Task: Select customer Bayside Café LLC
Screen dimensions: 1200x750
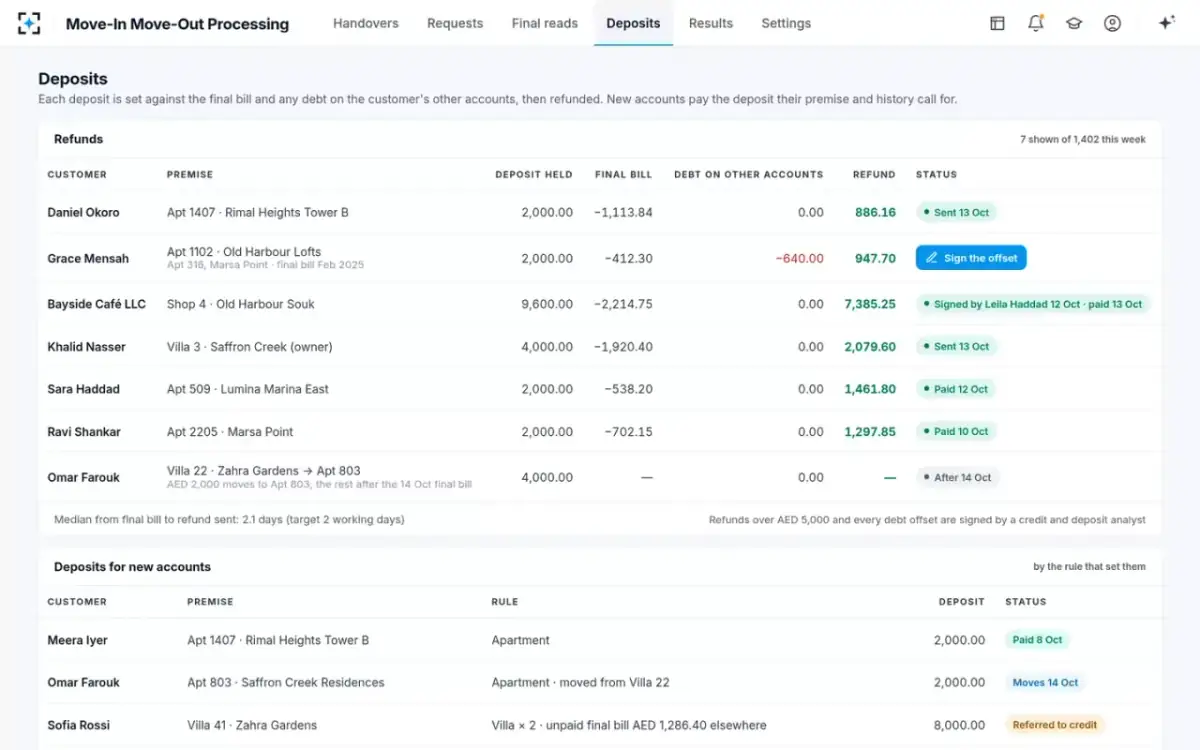Action: click(96, 304)
